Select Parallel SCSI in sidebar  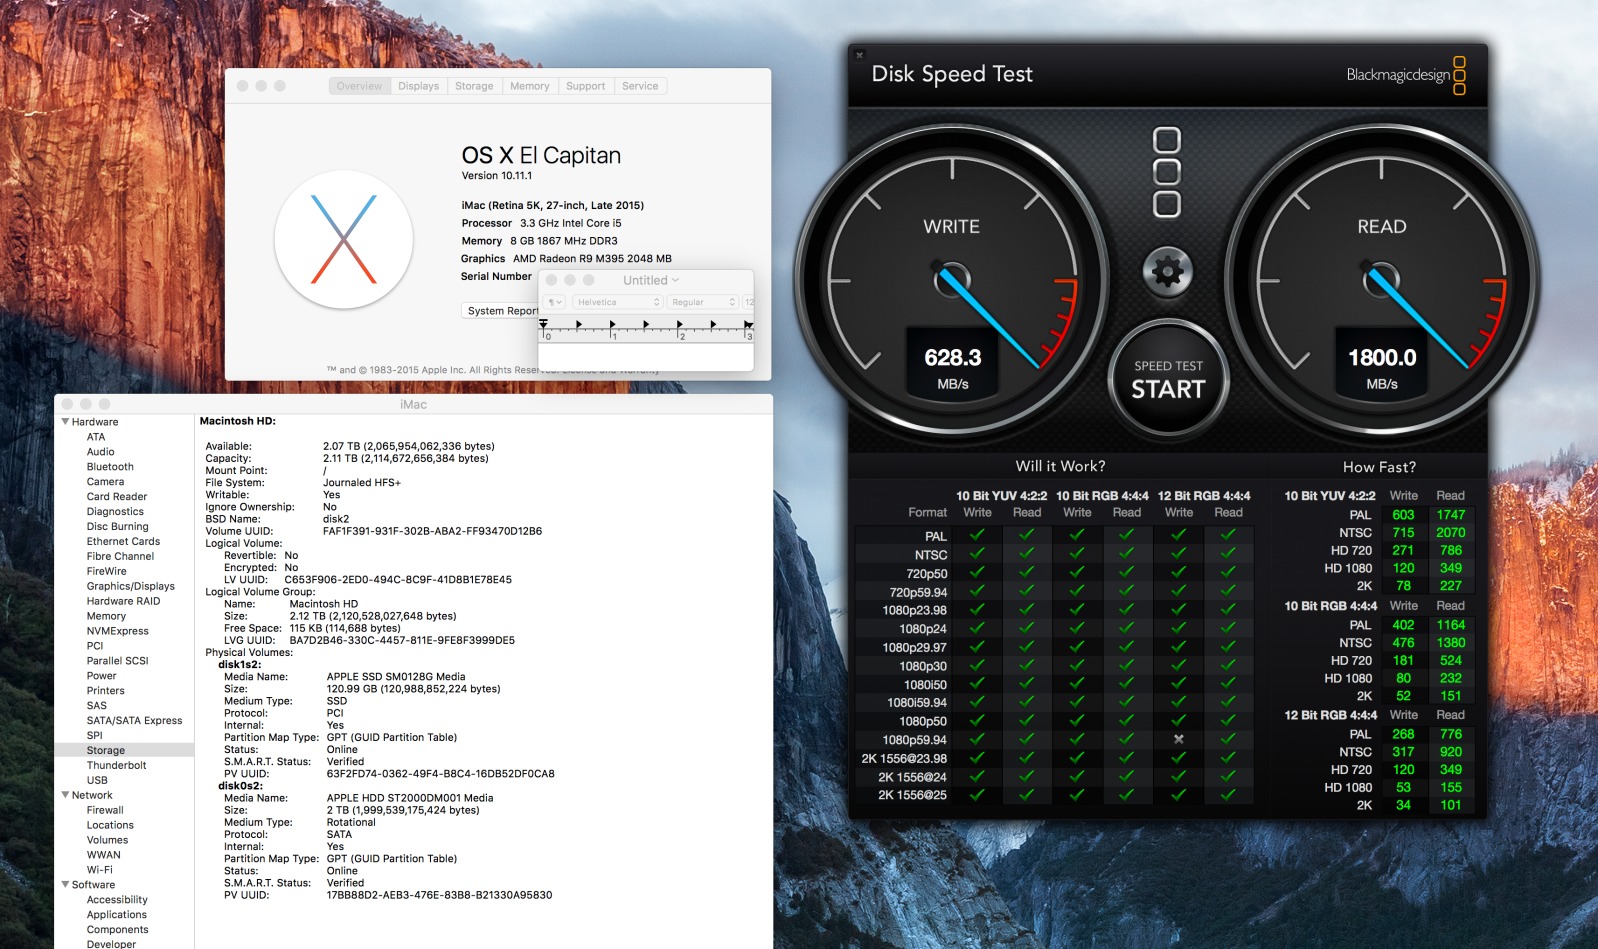[117, 661]
